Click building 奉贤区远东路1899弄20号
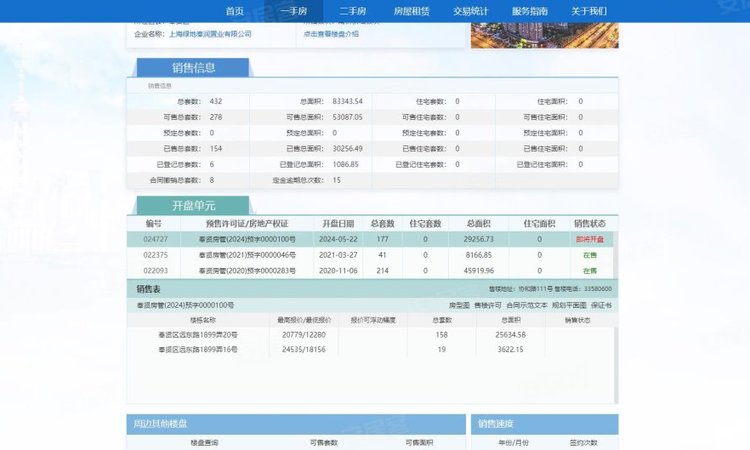 [198, 335]
